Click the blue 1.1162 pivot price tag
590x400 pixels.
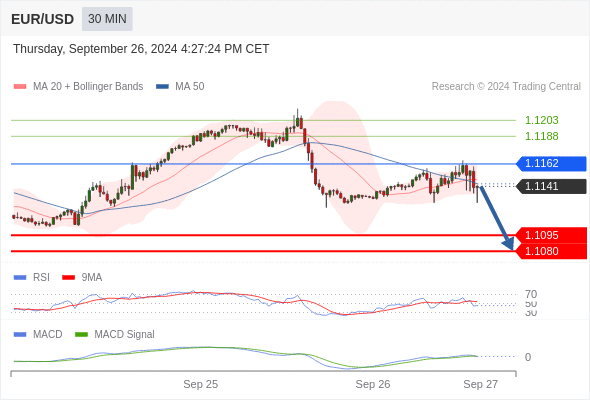pyautogui.click(x=551, y=163)
